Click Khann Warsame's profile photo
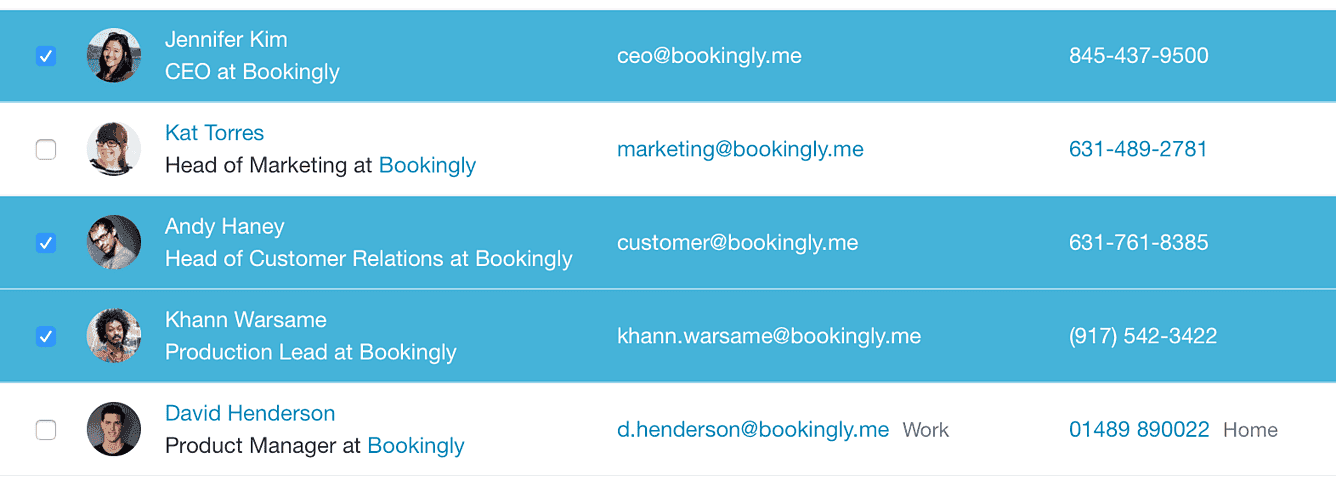 (113, 336)
